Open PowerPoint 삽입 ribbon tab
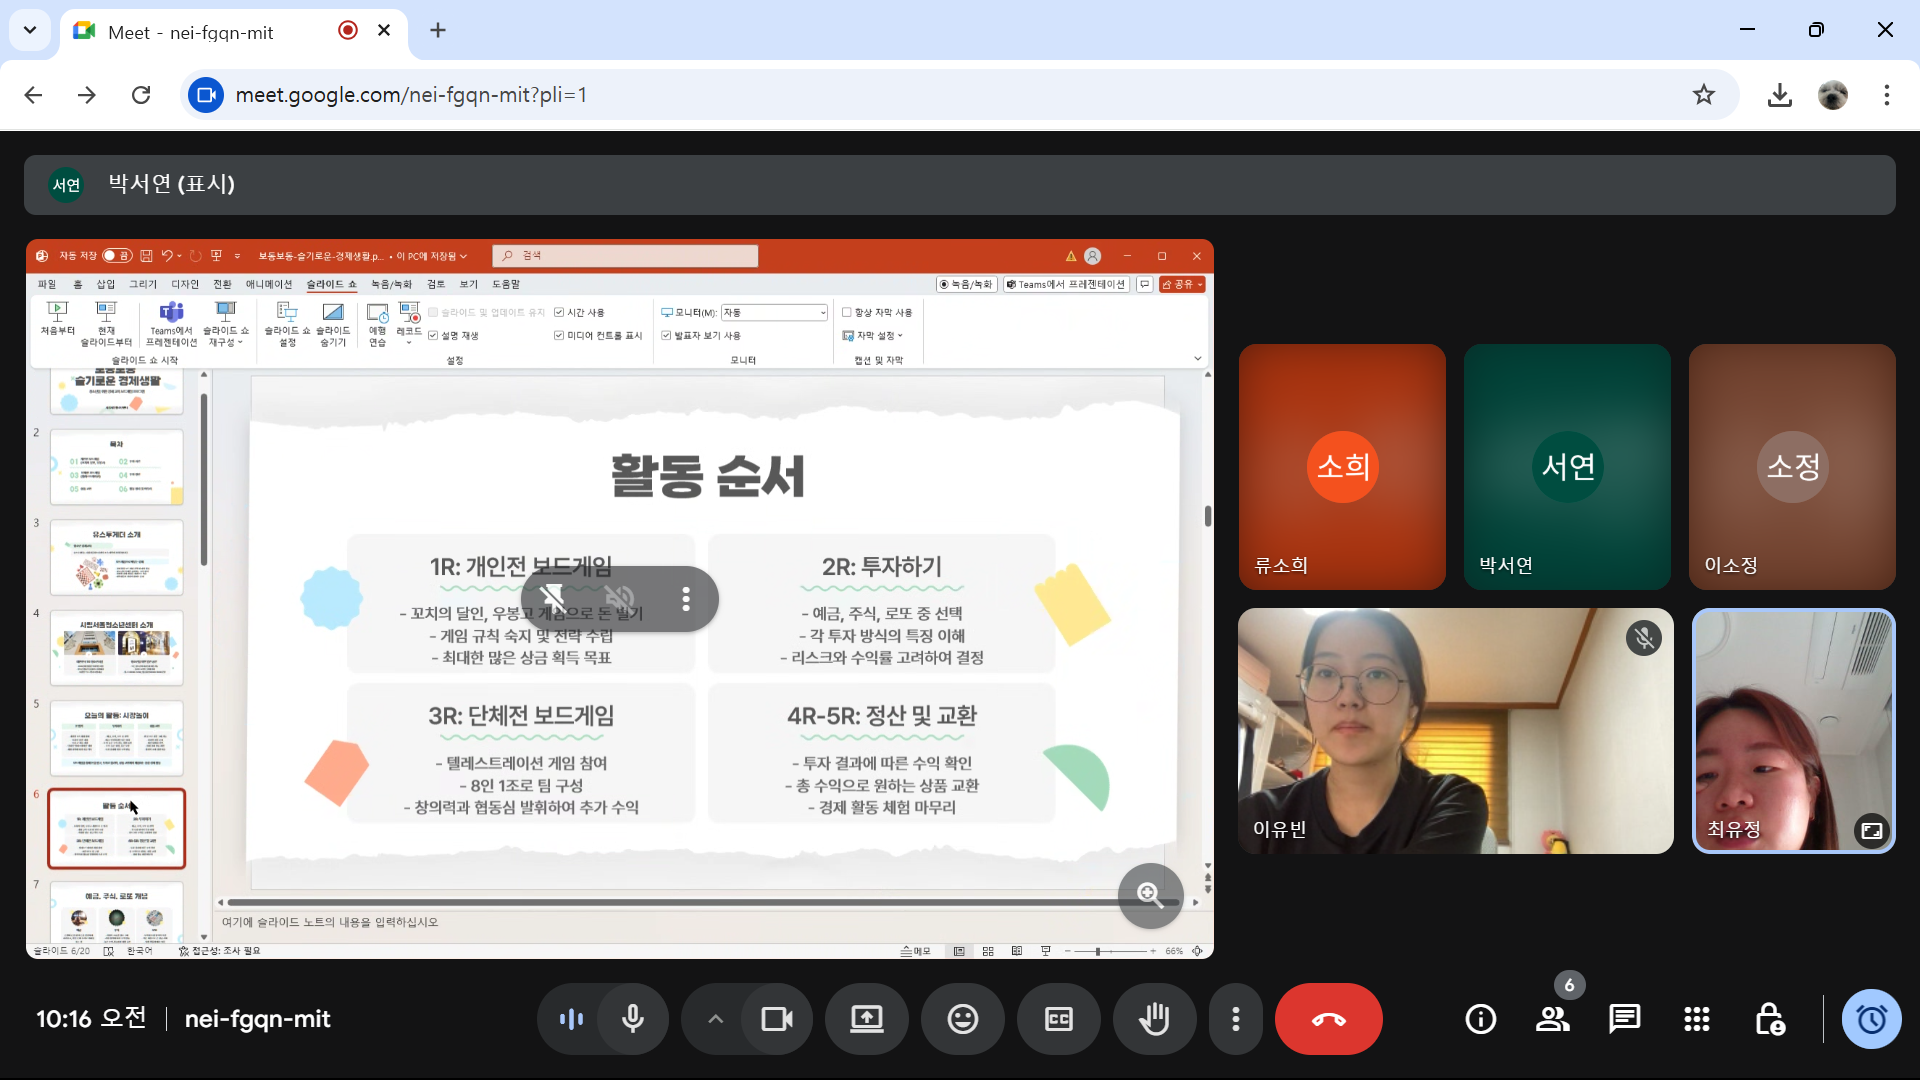 (x=106, y=284)
